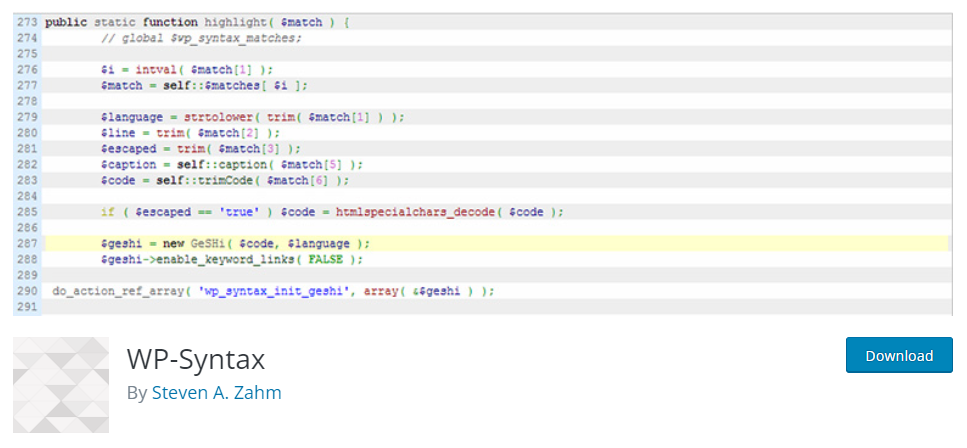Open Steven A. Zahm author link
The image size is (967, 448).
point(216,392)
